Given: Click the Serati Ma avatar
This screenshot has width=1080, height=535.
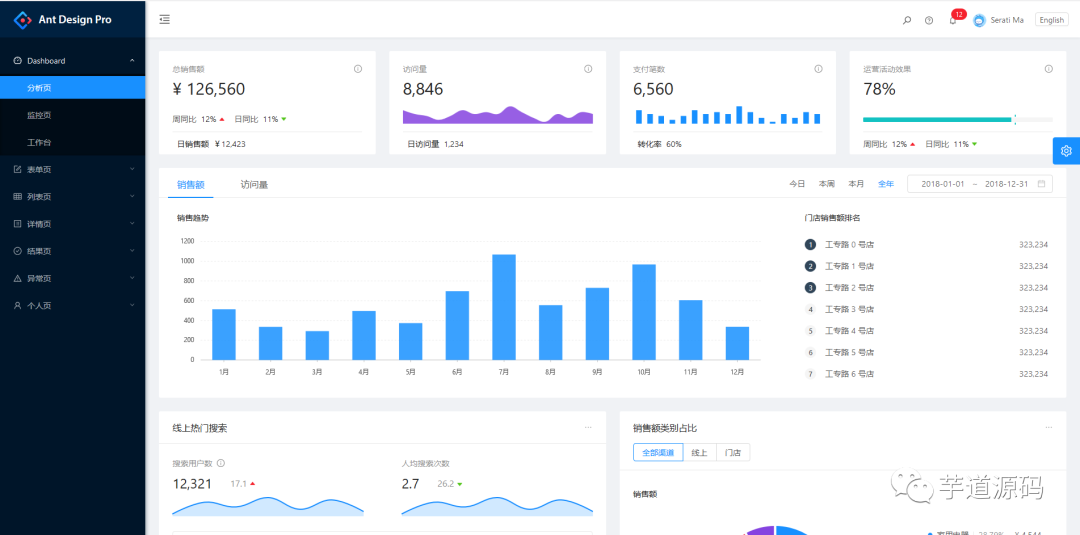Looking at the screenshot, I should (x=979, y=21).
